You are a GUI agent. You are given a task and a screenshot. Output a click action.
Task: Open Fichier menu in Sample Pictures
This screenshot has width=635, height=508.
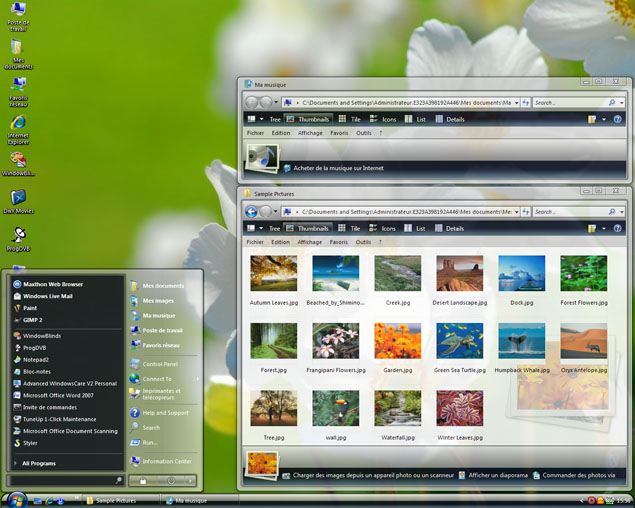[x=255, y=242]
